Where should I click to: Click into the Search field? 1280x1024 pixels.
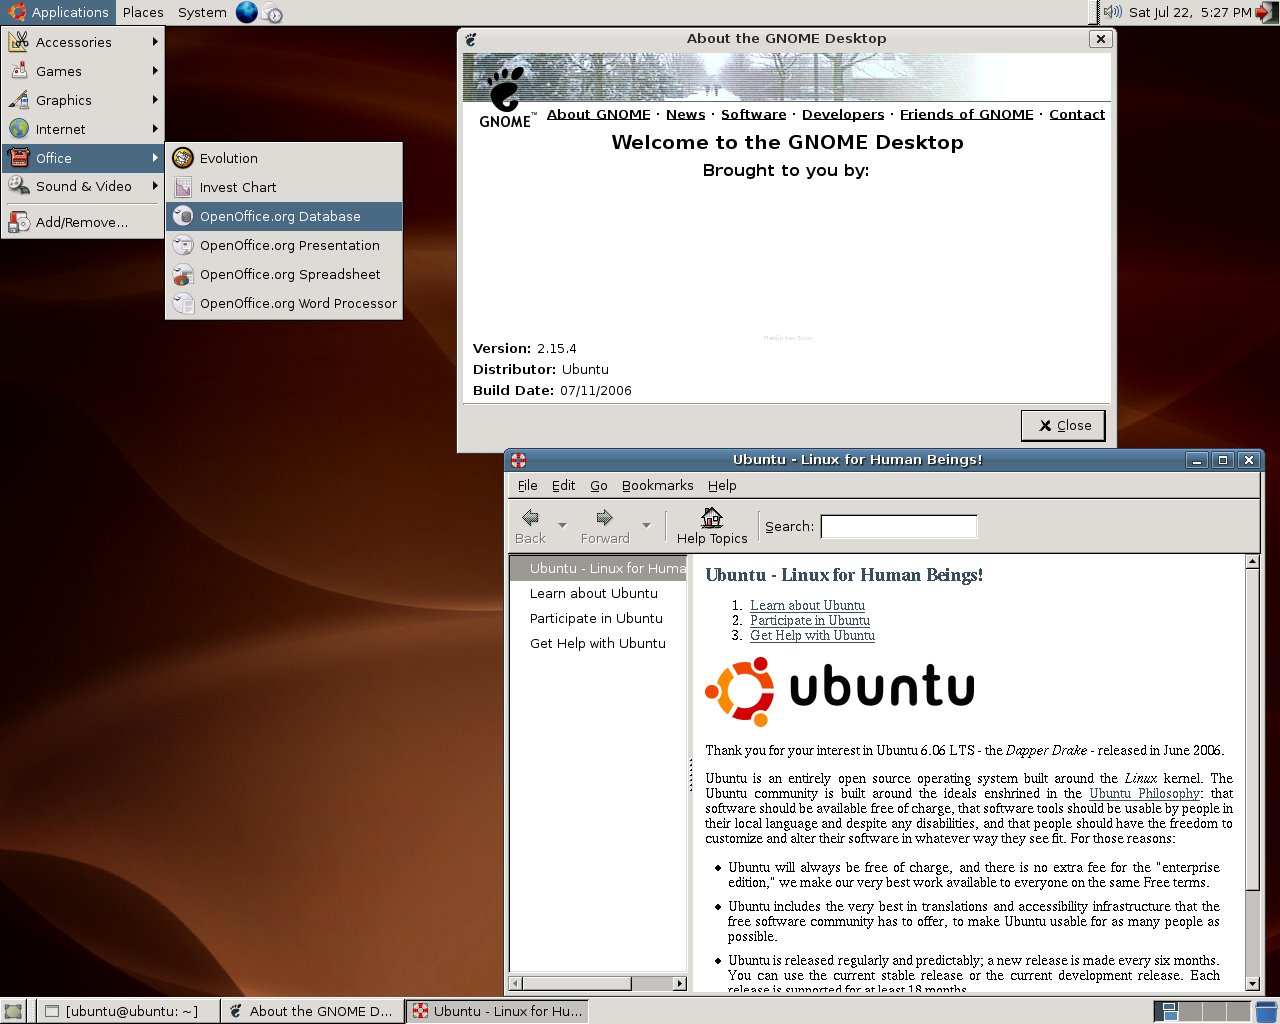pyautogui.click(x=898, y=526)
